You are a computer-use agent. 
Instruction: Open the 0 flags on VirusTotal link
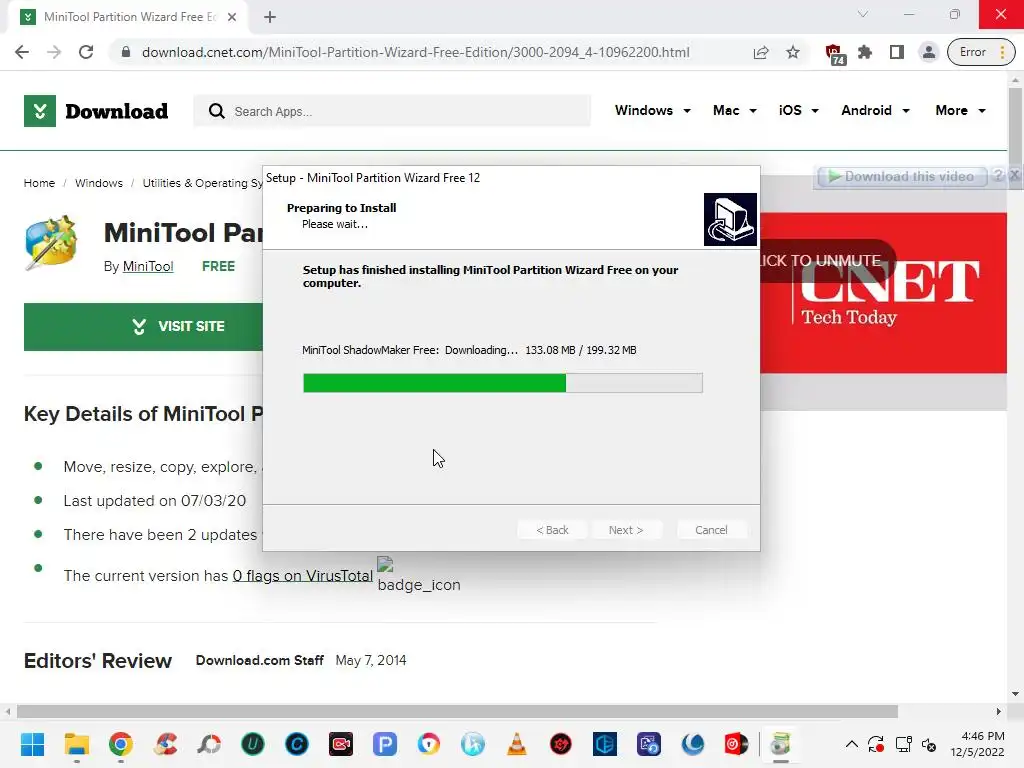[x=302, y=575]
